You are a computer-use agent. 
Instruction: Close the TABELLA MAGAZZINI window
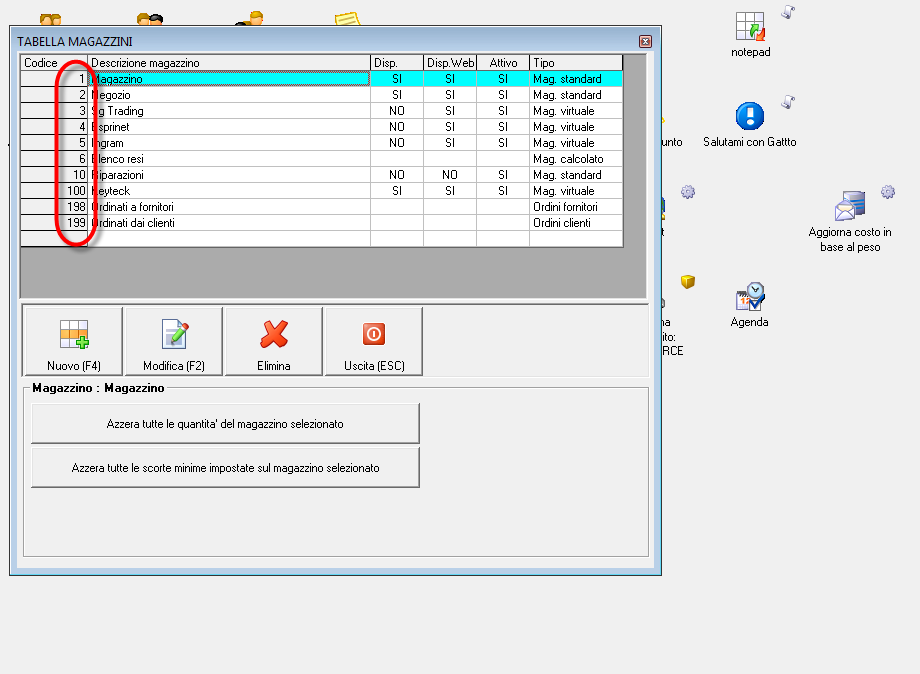pos(645,41)
